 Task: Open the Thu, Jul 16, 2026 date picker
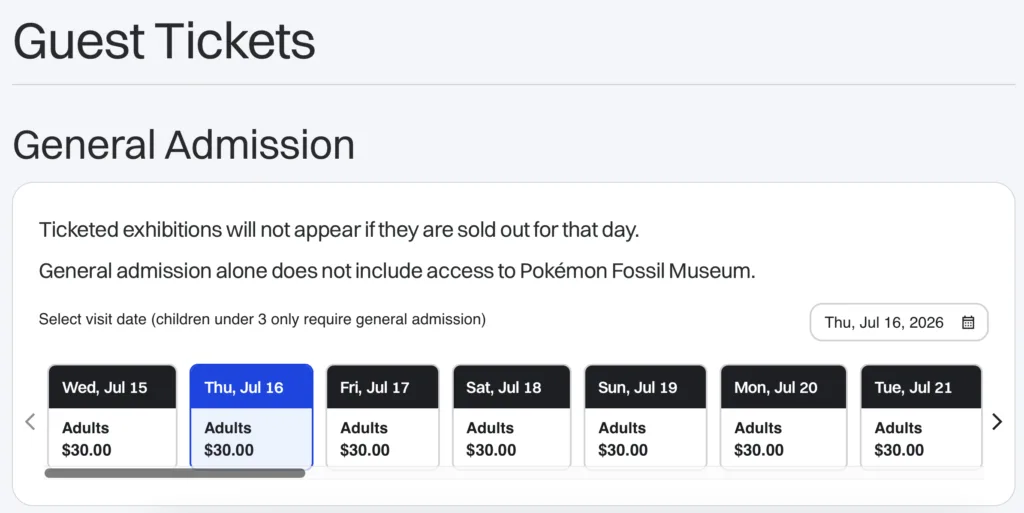pyautogui.click(x=899, y=322)
